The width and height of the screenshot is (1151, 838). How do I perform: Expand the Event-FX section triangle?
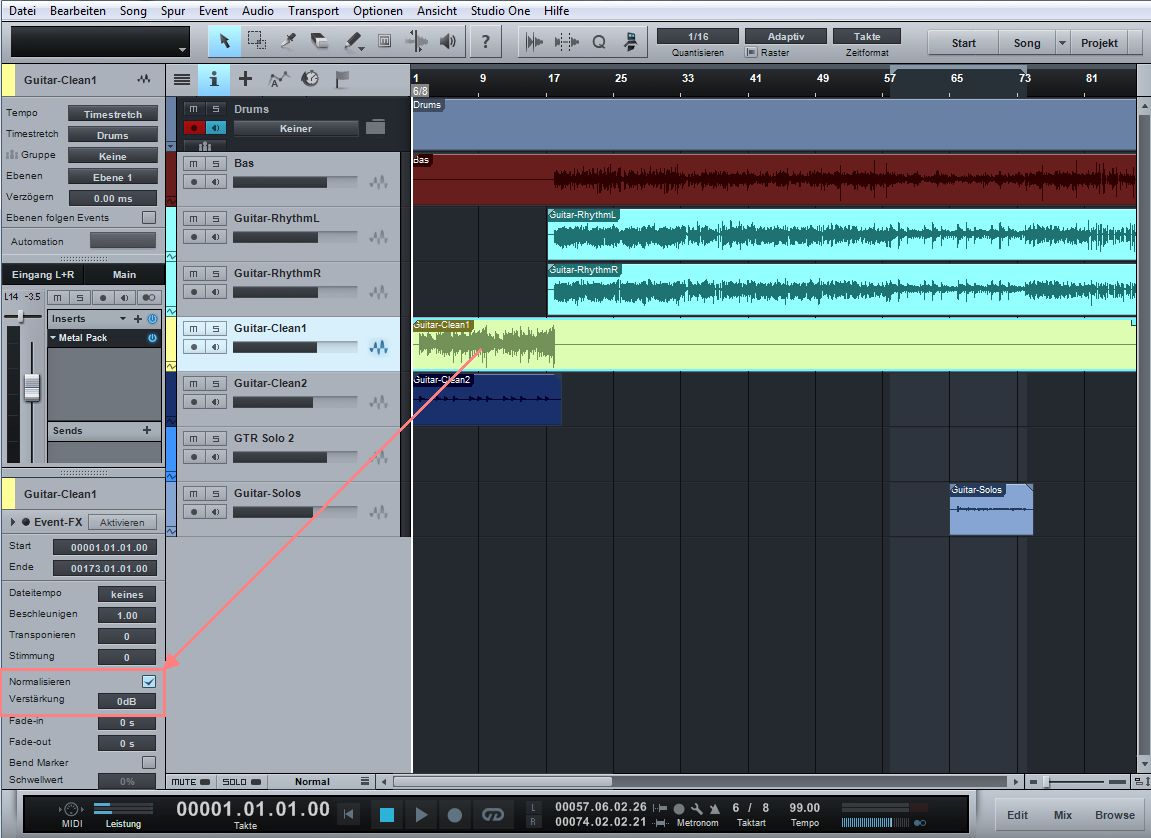(12, 522)
